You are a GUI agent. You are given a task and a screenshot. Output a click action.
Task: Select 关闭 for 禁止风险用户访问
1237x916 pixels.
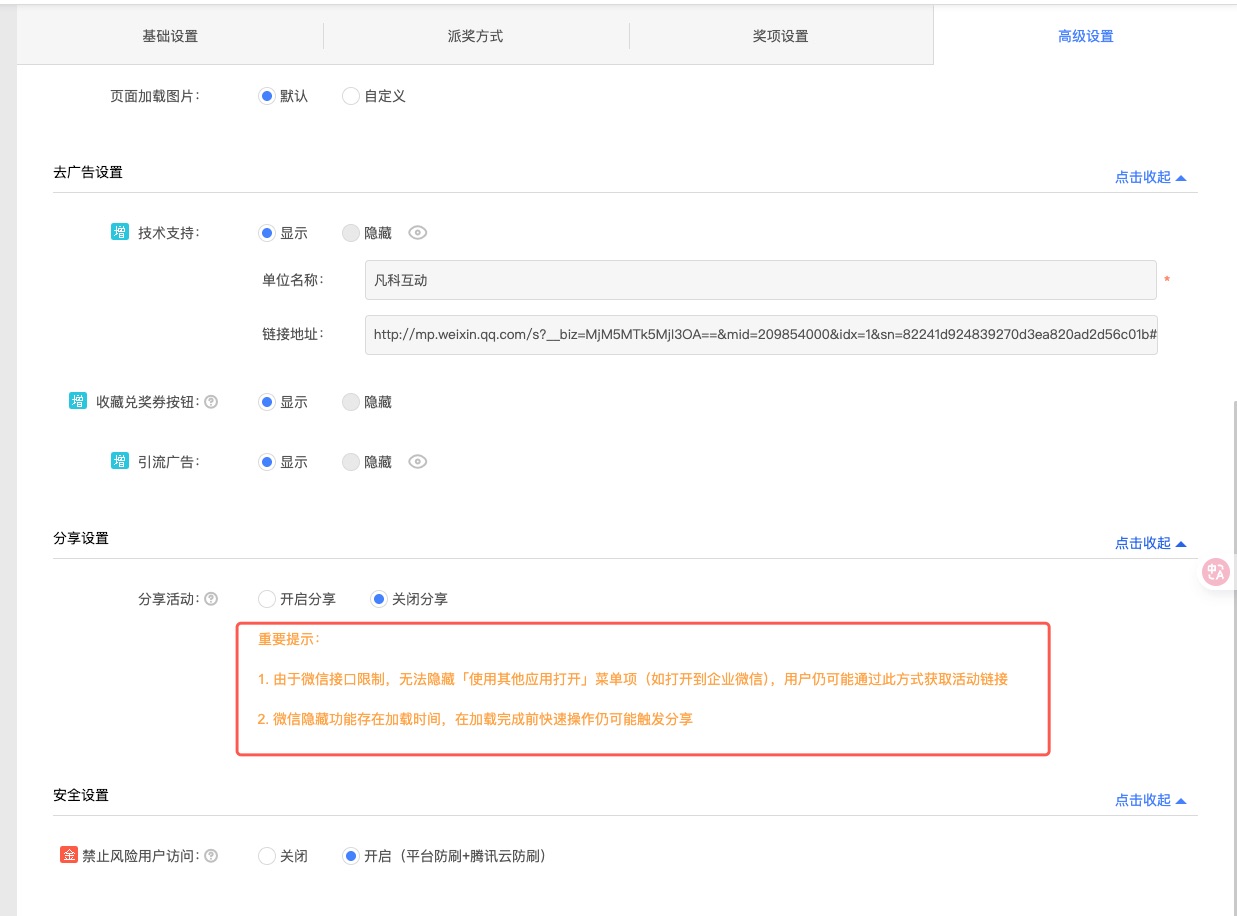267,856
